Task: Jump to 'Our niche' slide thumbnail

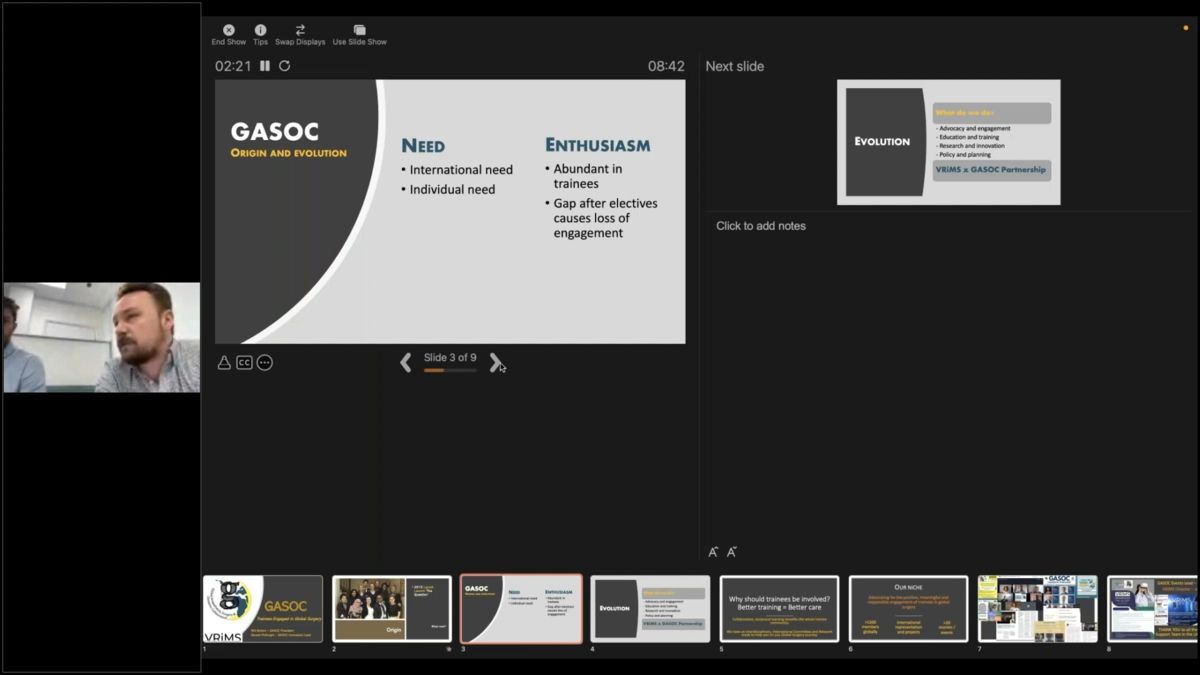Action: point(908,608)
